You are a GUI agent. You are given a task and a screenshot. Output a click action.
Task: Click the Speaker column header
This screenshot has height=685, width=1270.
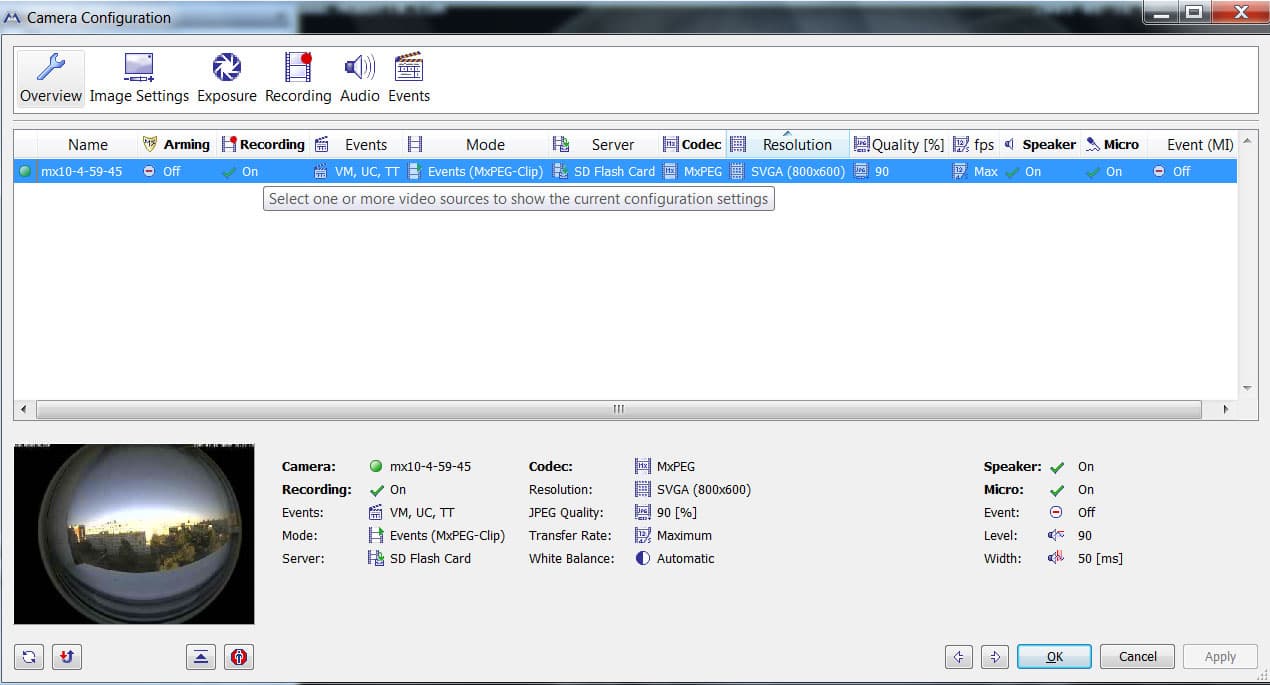1040,144
